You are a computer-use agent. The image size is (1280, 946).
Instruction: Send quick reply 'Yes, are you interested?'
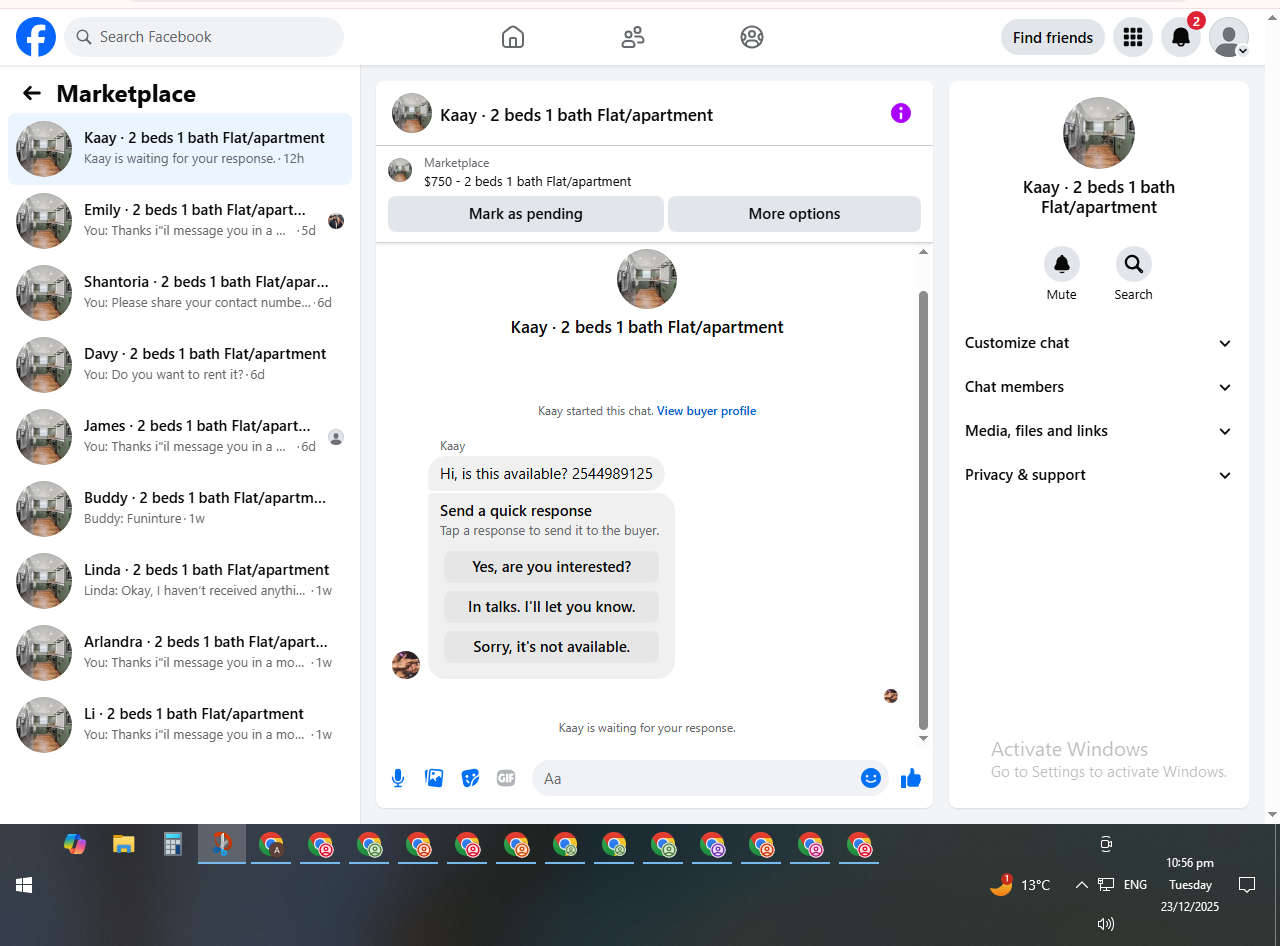click(552, 567)
